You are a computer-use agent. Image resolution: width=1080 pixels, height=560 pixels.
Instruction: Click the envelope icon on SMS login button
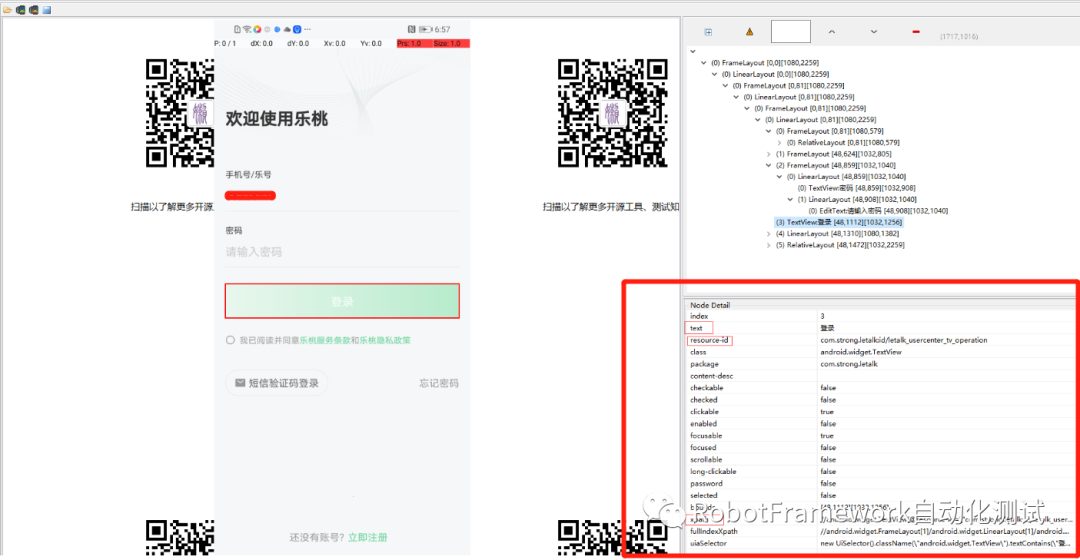pyautogui.click(x=240, y=383)
